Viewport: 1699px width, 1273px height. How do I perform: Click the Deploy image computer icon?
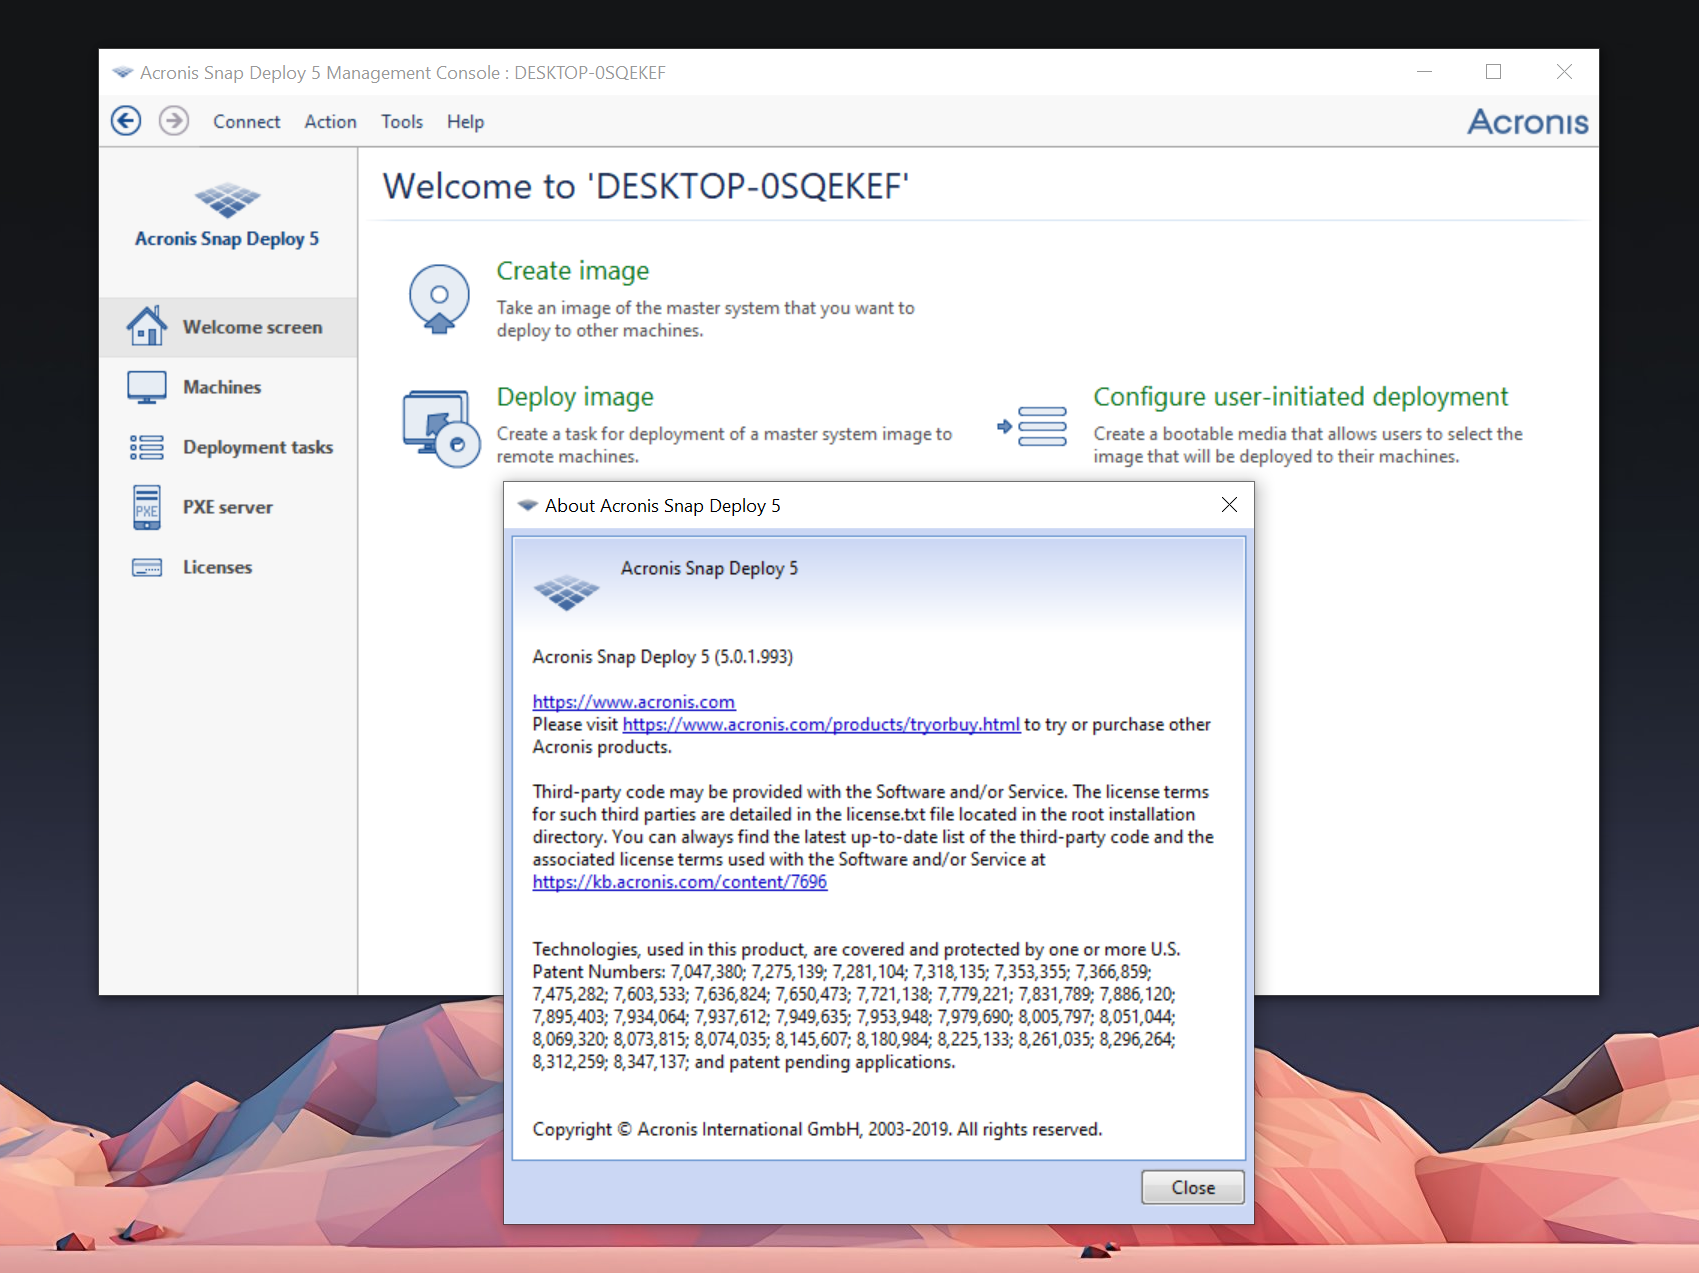click(x=441, y=428)
